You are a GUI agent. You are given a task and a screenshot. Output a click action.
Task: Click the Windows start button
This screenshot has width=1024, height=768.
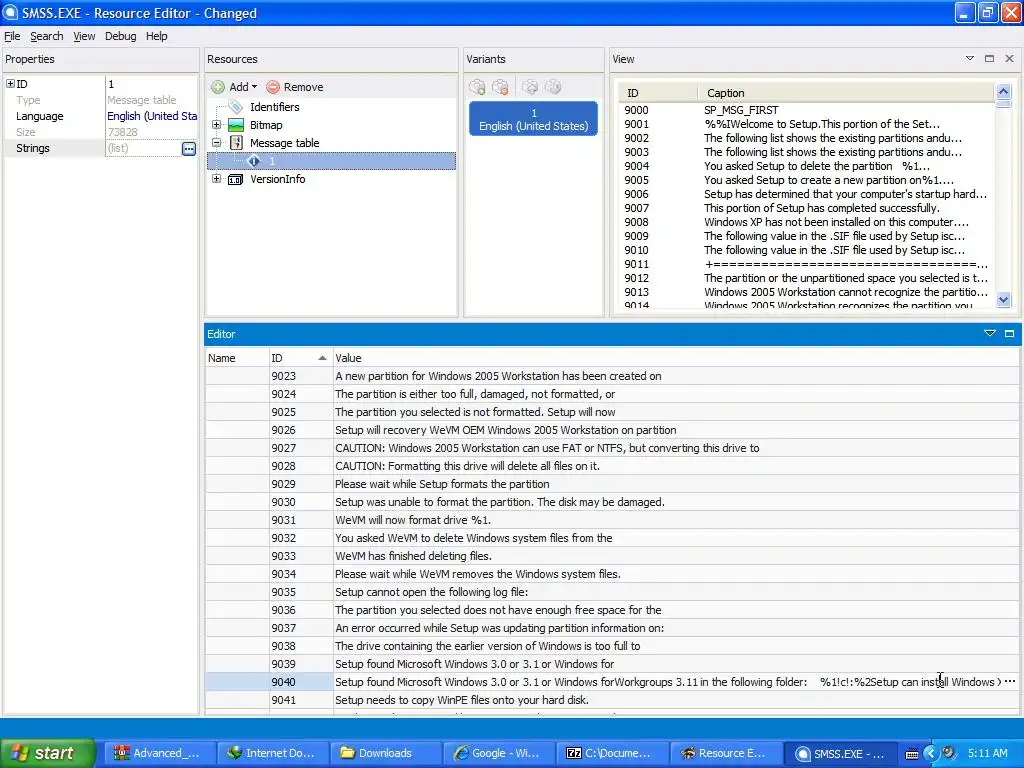coord(47,753)
